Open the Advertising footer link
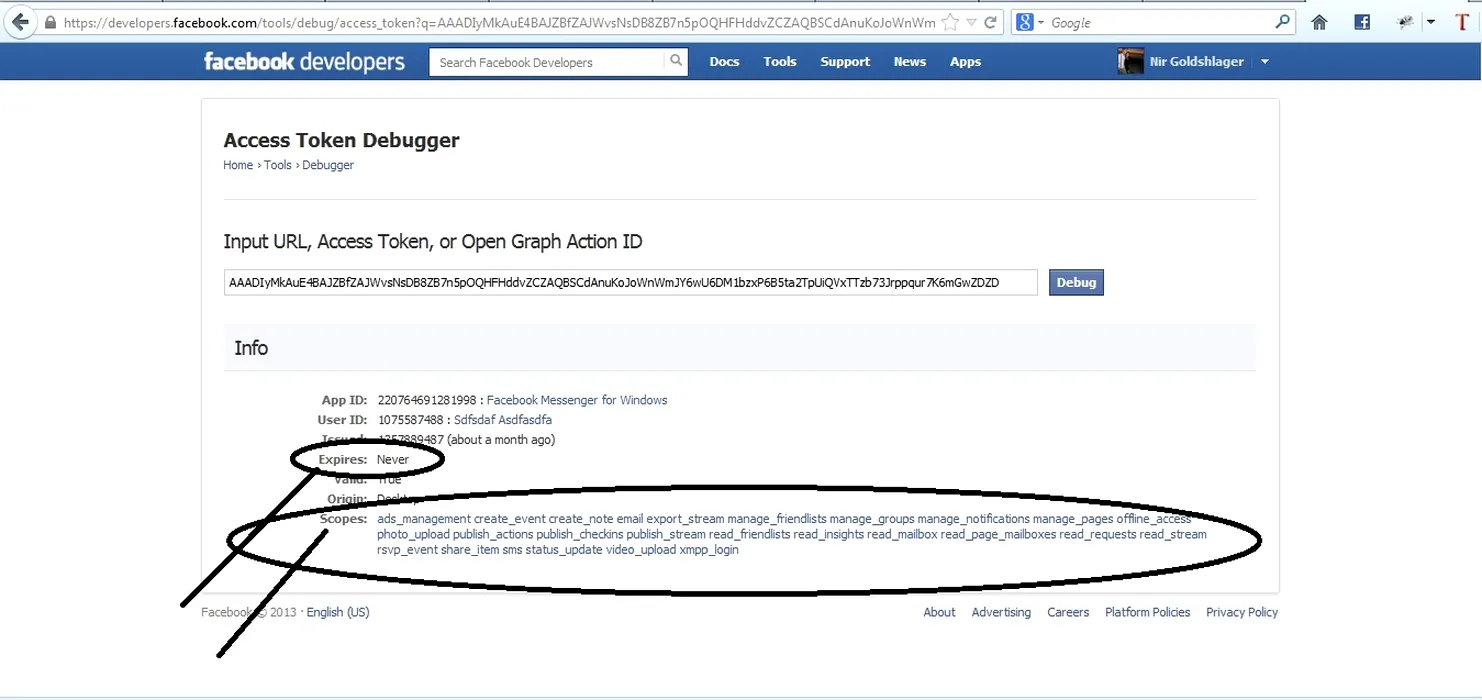This screenshot has width=1482, height=700. point(1001,612)
